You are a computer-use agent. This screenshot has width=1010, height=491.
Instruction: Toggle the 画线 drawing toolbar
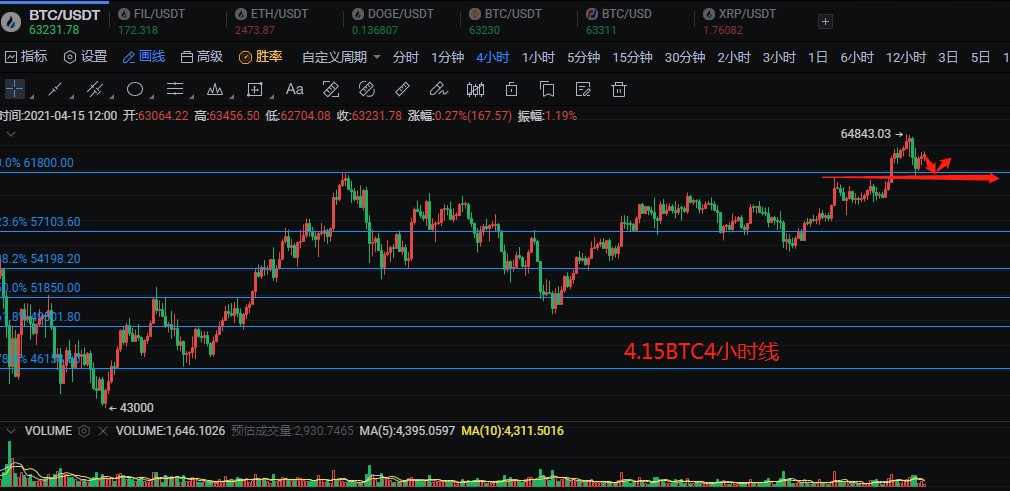[x=142, y=57]
